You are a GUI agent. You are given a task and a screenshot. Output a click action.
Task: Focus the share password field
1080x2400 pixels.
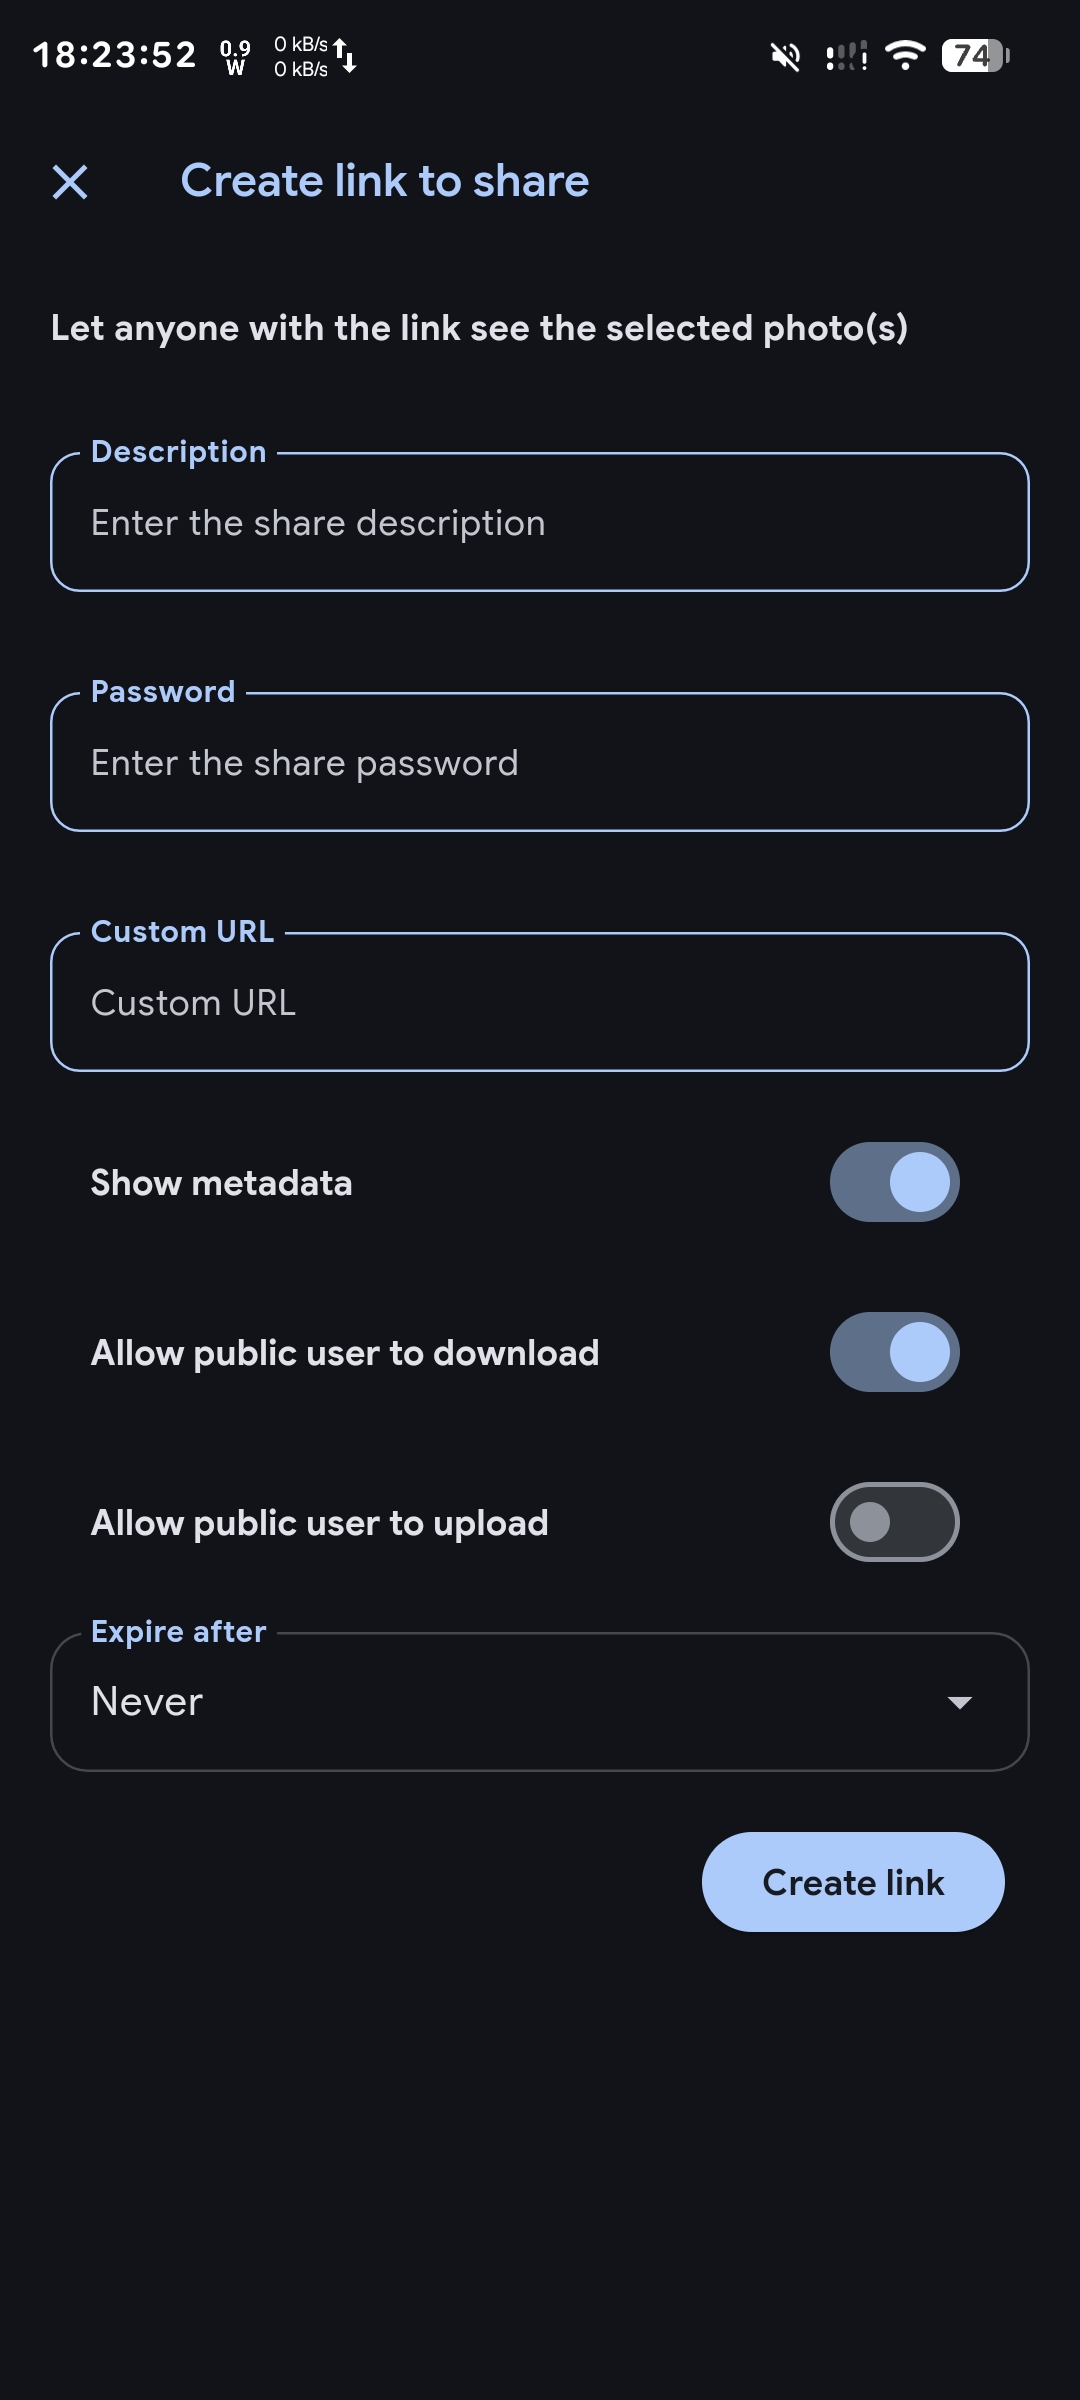[540, 762]
